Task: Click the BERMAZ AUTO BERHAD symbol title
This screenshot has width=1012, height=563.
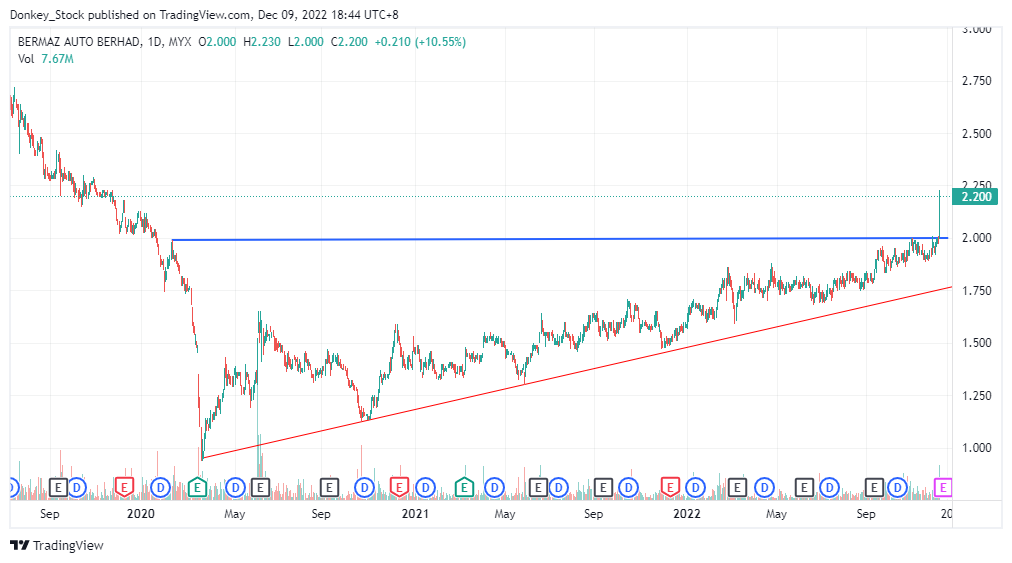Action: [x=79, y=42]
